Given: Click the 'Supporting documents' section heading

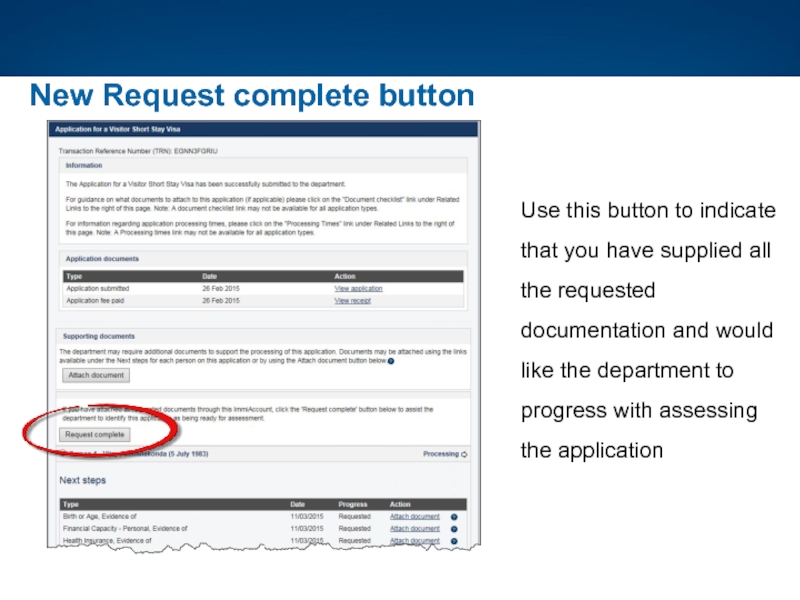Looking at the screenshot, I should coord(99,337).
